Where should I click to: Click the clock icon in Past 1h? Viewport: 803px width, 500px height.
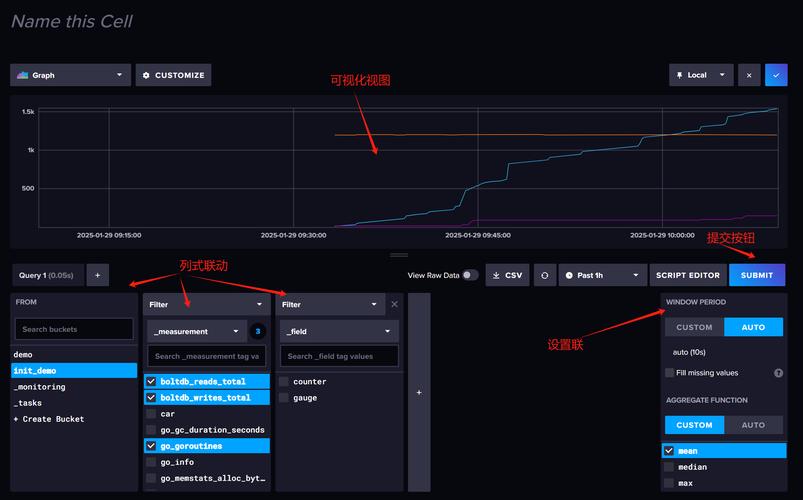(x=569, y=275)
